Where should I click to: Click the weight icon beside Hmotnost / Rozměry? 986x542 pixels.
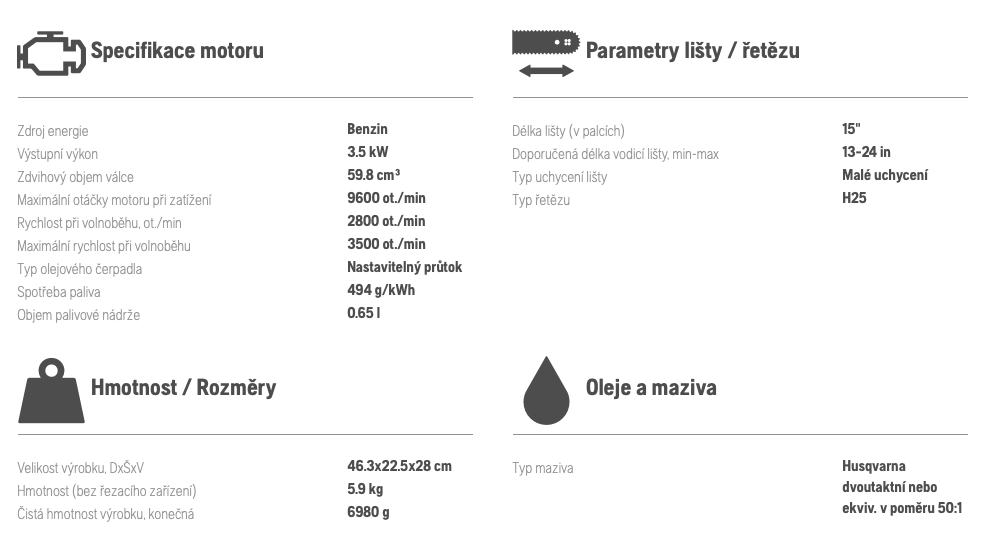point(51,390)
